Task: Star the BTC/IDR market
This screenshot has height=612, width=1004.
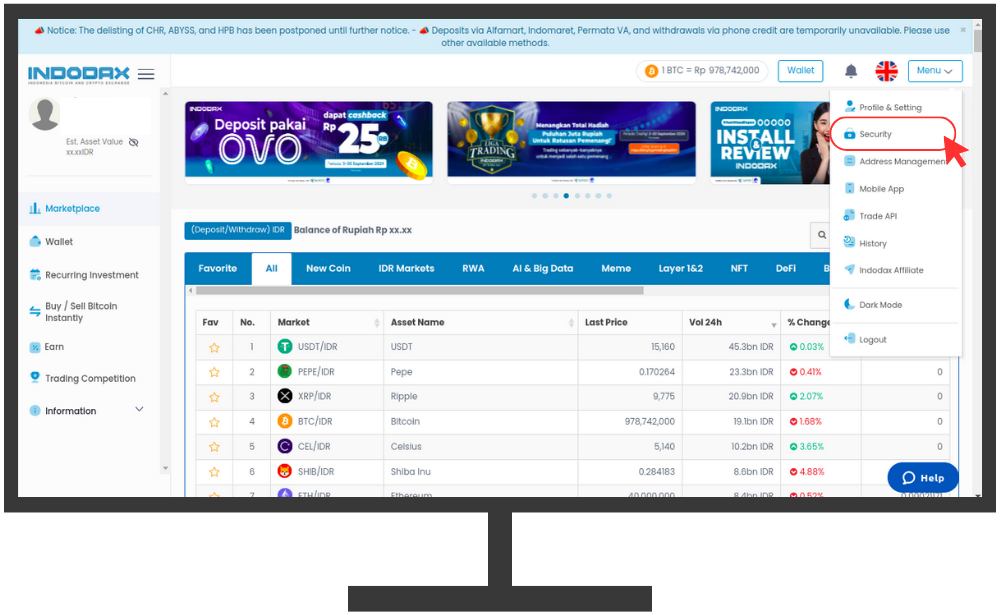Action: pos(214,422)
